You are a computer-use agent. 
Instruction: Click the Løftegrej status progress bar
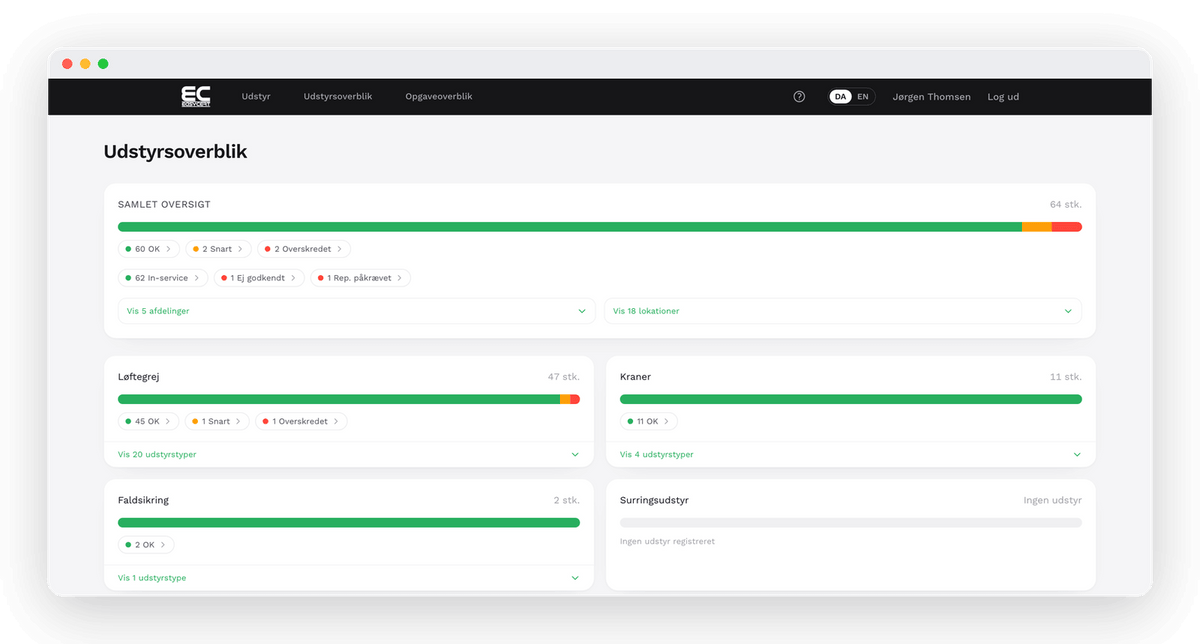click(x=349, y=399)
